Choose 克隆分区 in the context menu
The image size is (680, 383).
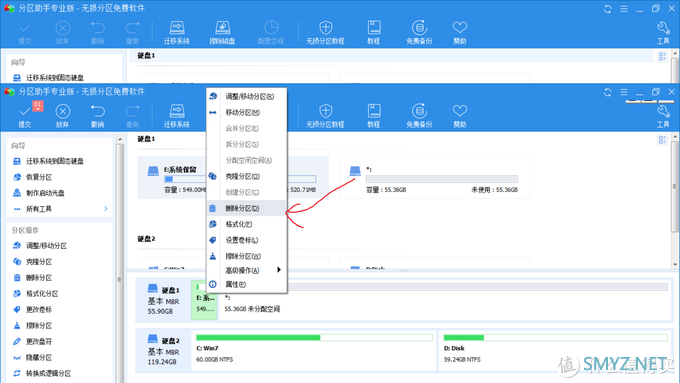coord(246,176)
